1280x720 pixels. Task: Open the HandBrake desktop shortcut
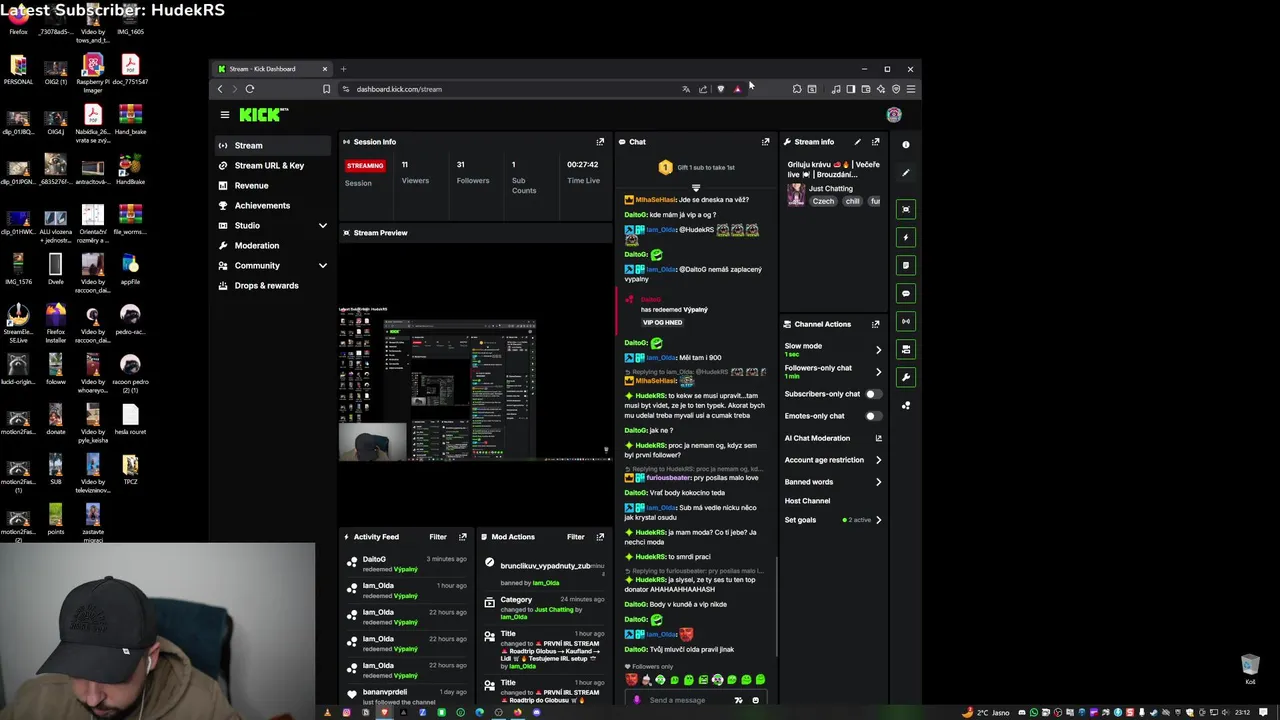(x=130, y=170)
